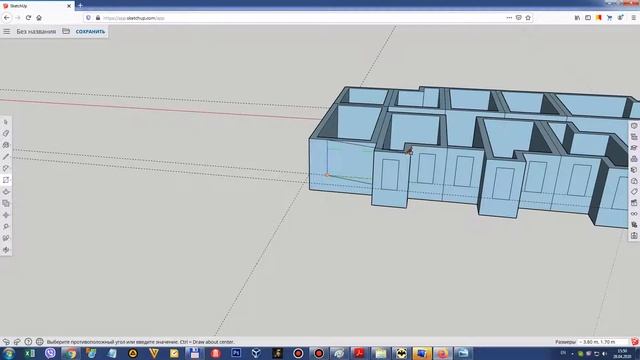640x360 pixels.
Task: Open Viber from the taskbar
Action: tap(50, 353)
